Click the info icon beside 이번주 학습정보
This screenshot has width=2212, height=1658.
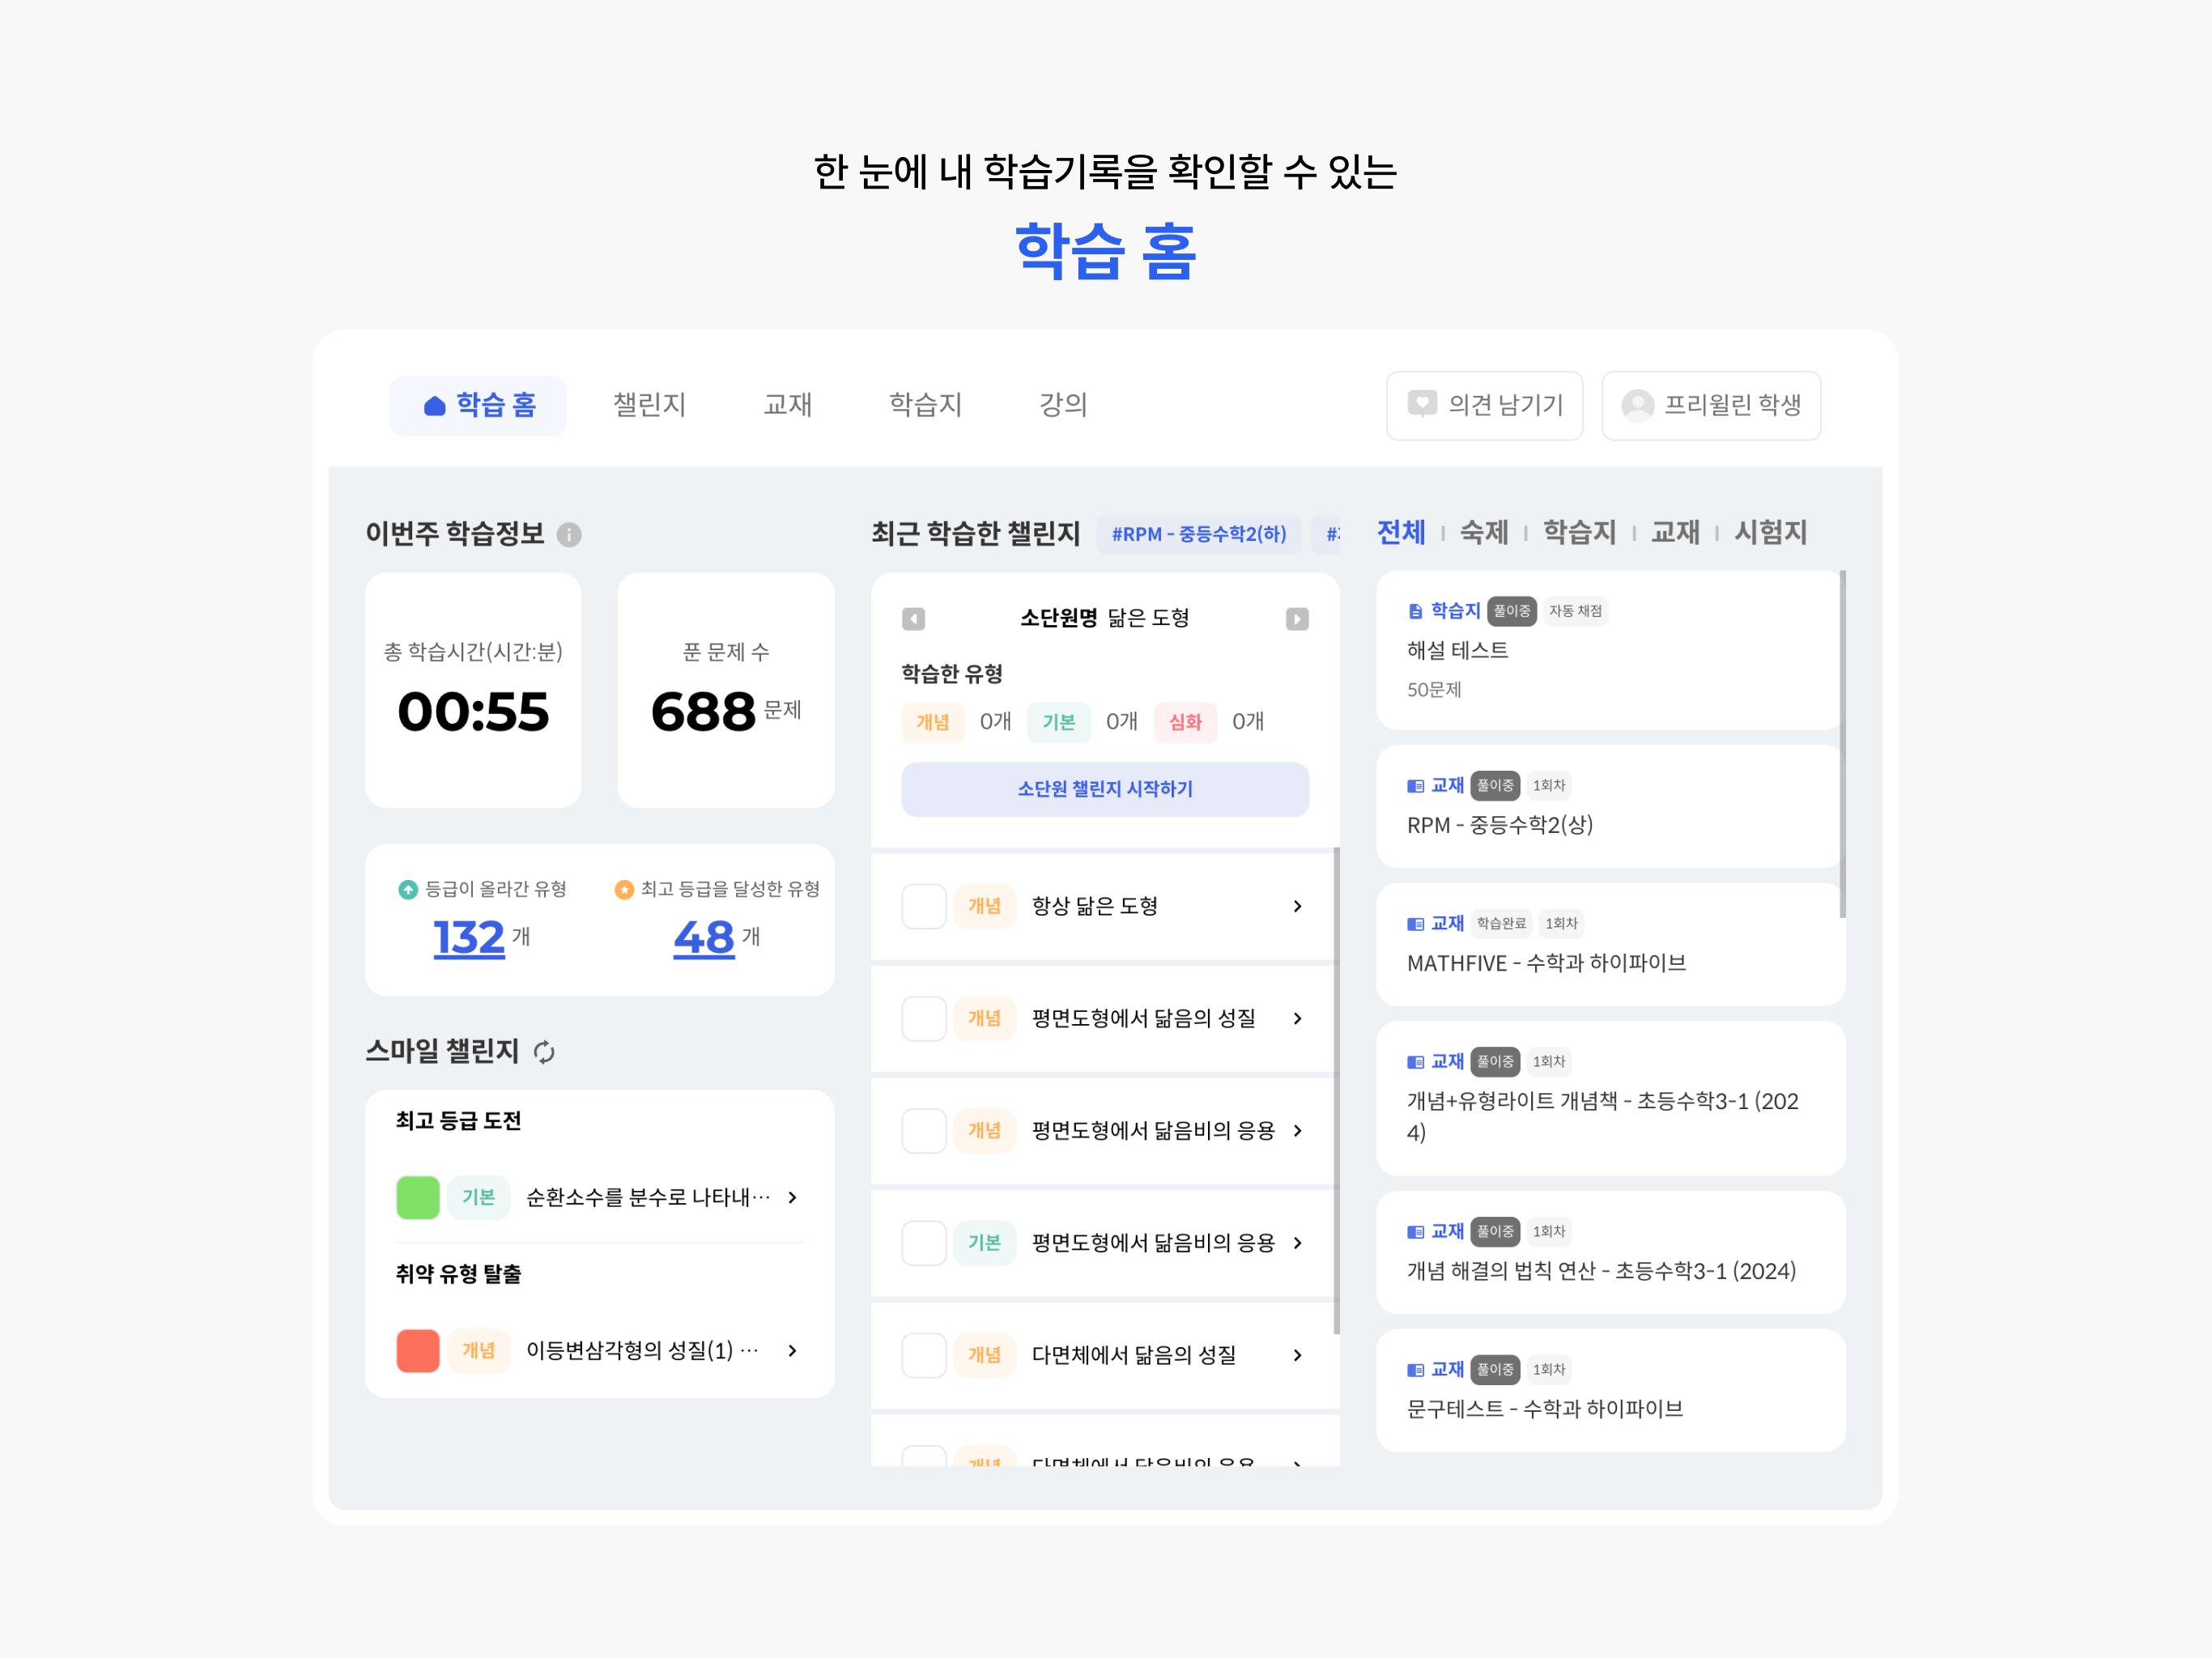click(569, 535)
